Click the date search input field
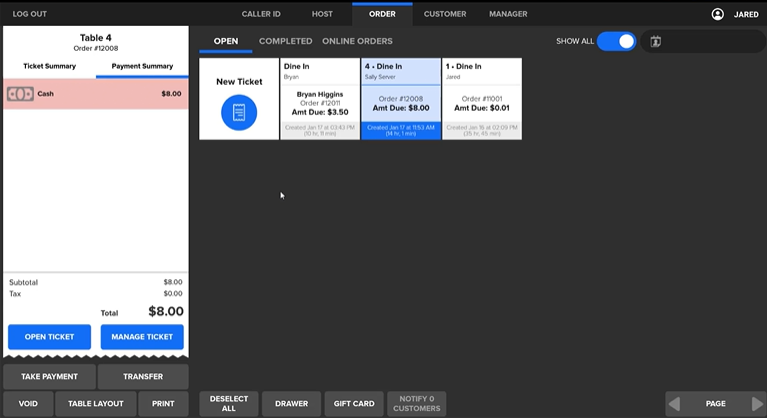The image size is (767, 418). [x=703, y=42]
